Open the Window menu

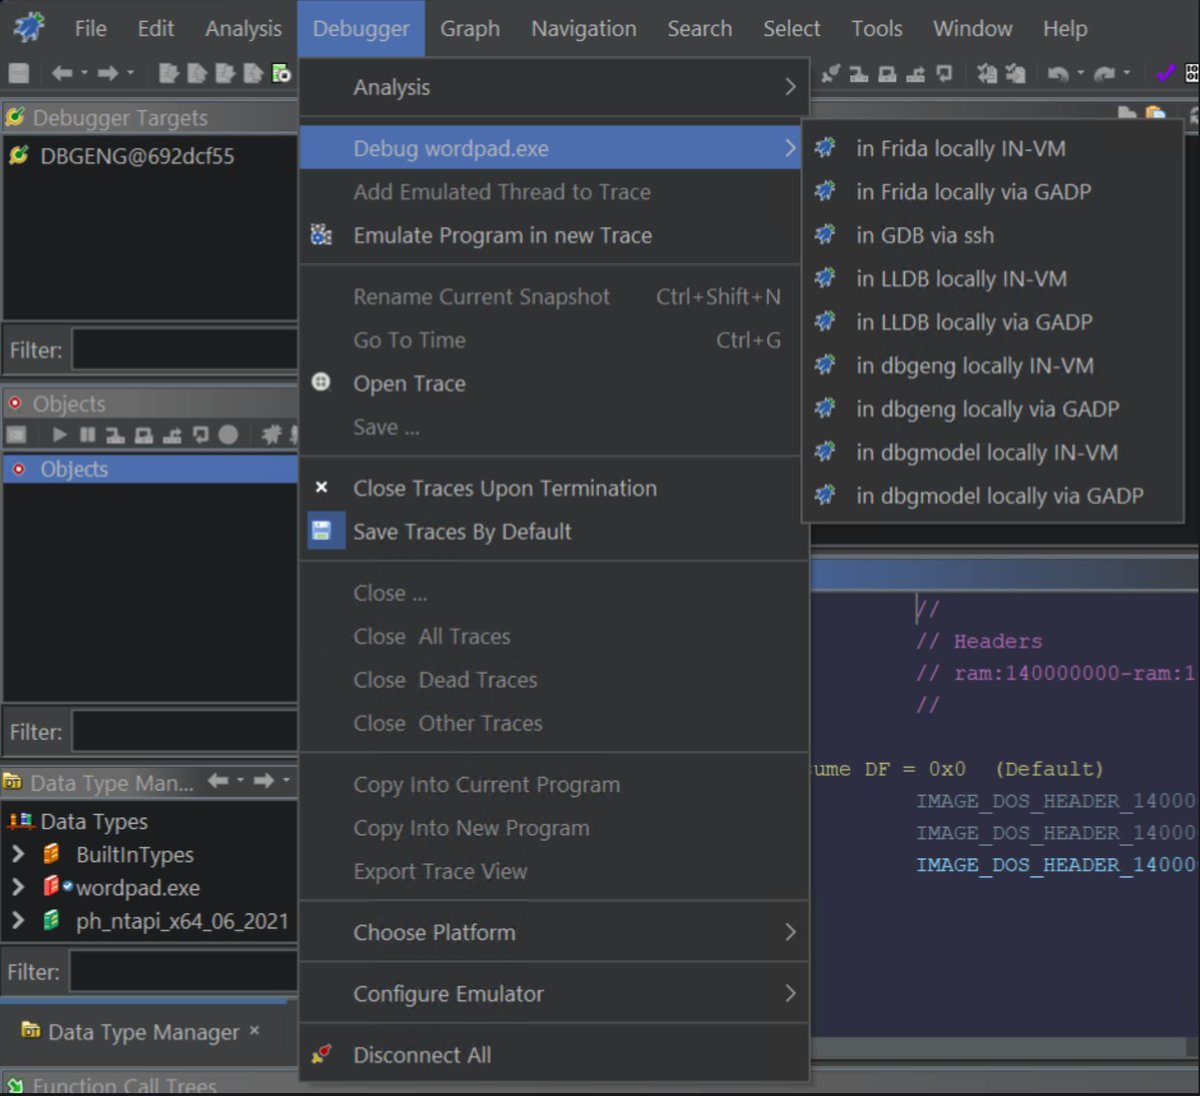click(x=973, y=28)
